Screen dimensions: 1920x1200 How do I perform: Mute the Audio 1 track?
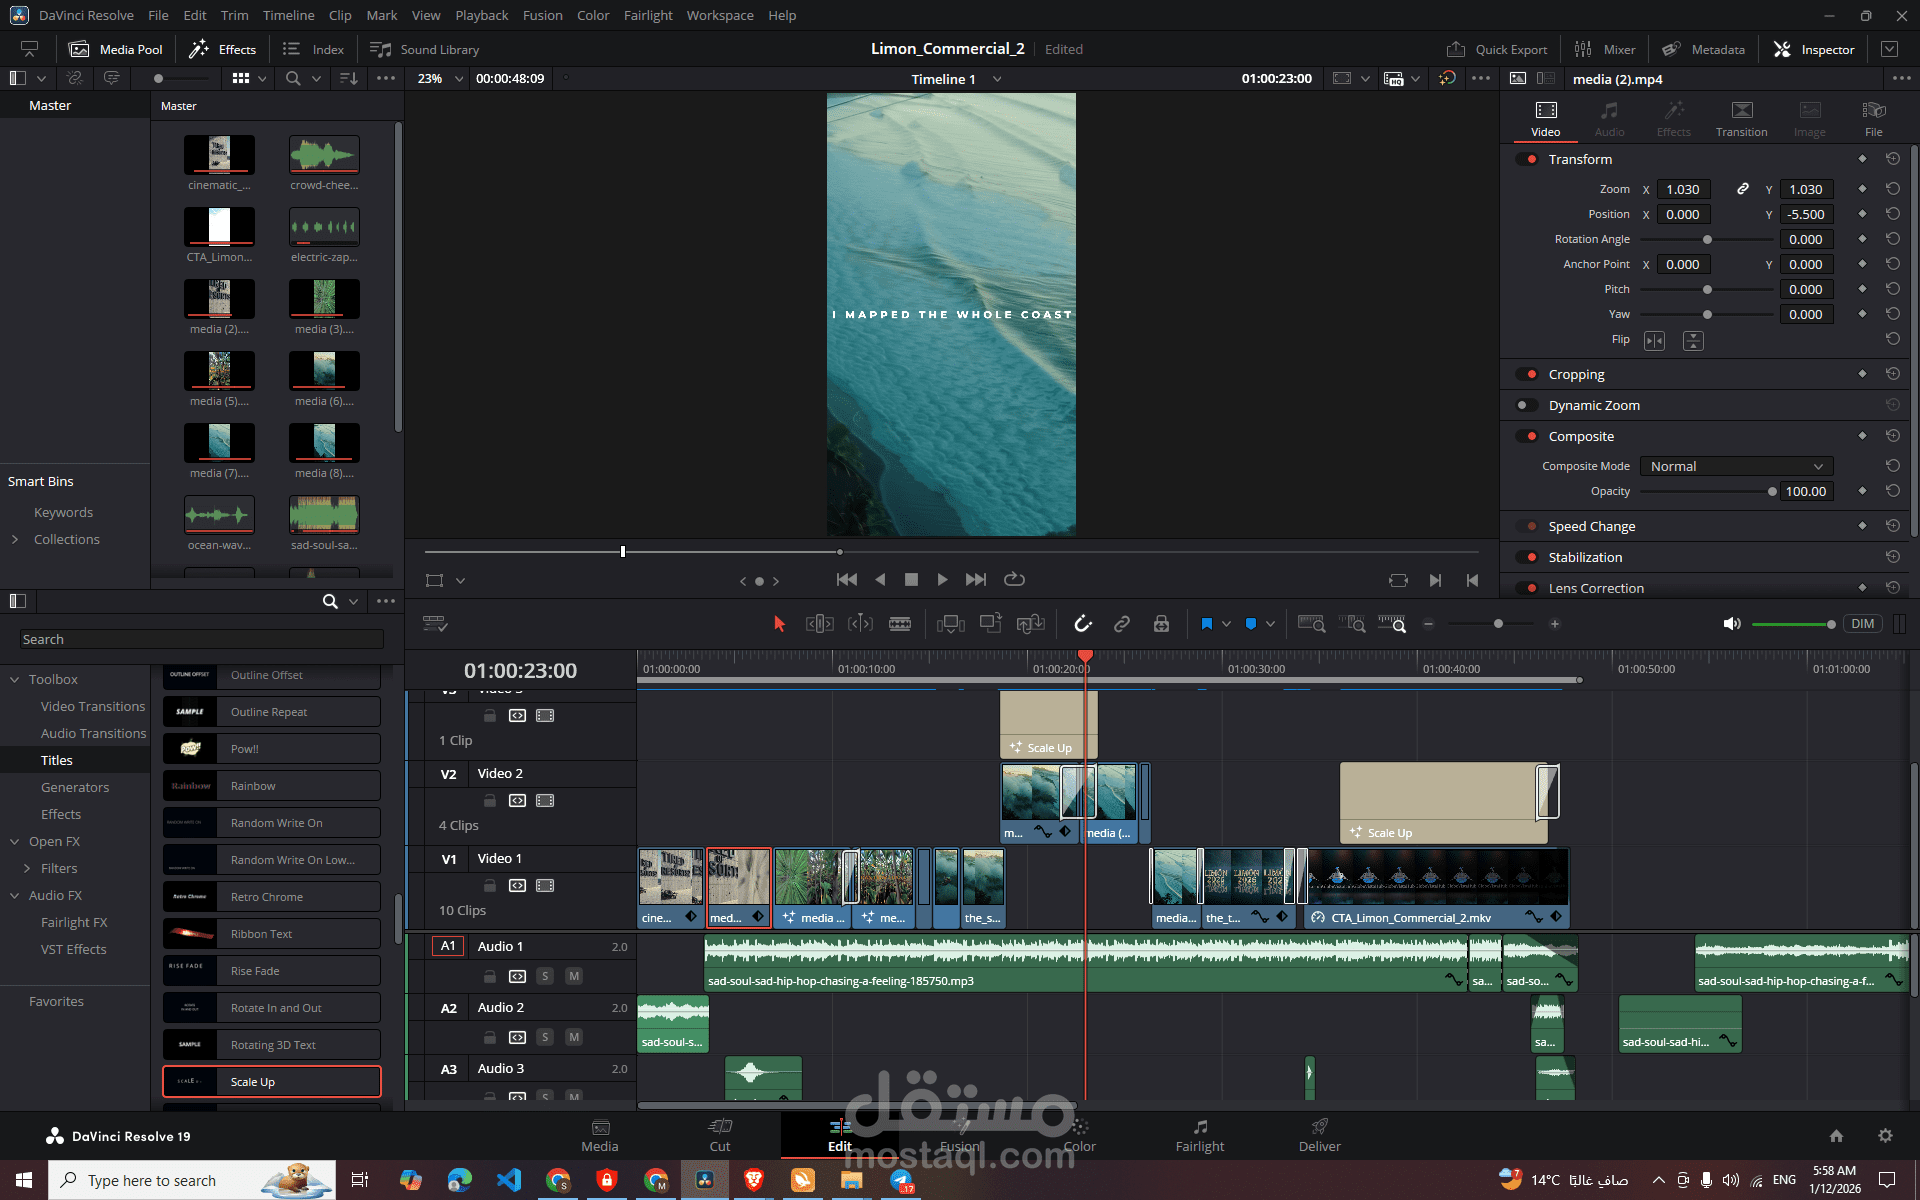pos(574,976)
